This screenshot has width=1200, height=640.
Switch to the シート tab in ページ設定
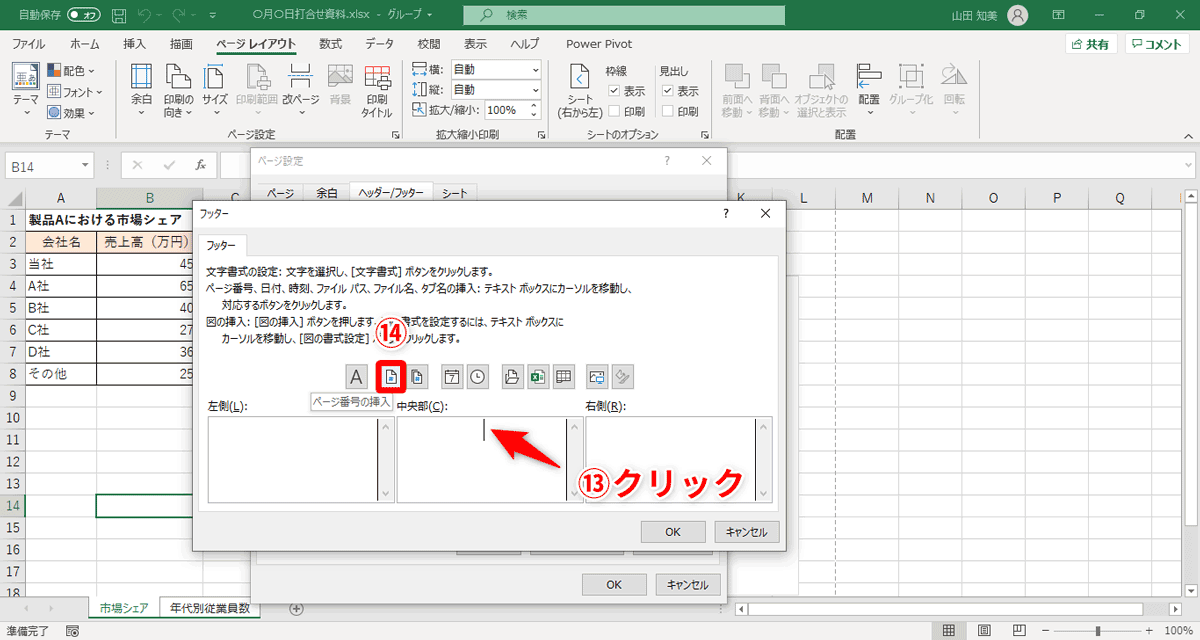coord(453,192)
